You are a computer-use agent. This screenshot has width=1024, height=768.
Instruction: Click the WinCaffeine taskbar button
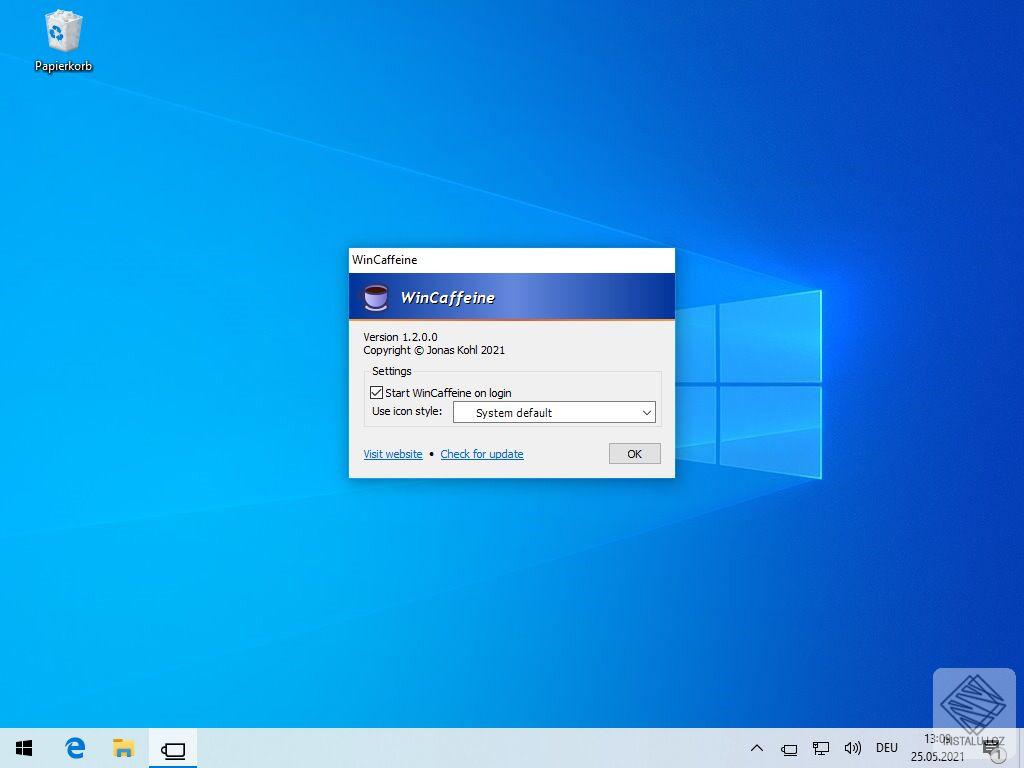click(173, 748)
